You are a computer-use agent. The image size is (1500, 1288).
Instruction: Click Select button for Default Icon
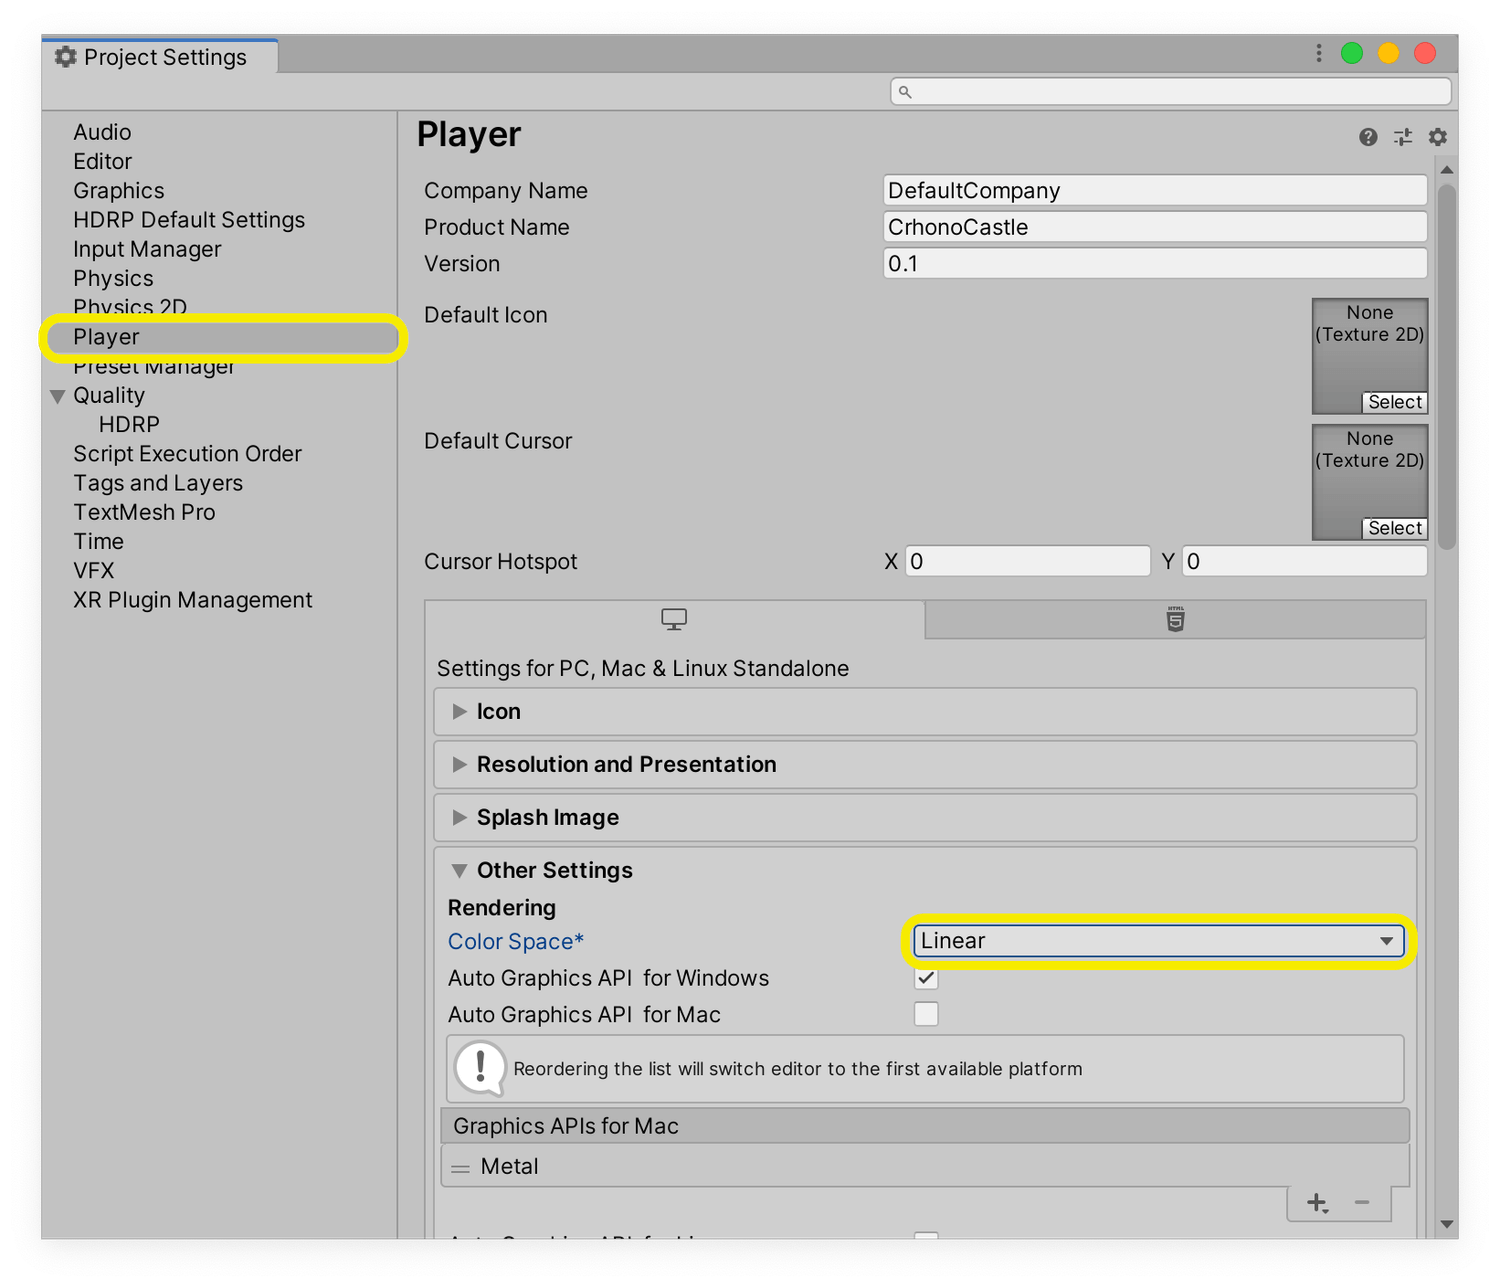tap(1395, 402)
